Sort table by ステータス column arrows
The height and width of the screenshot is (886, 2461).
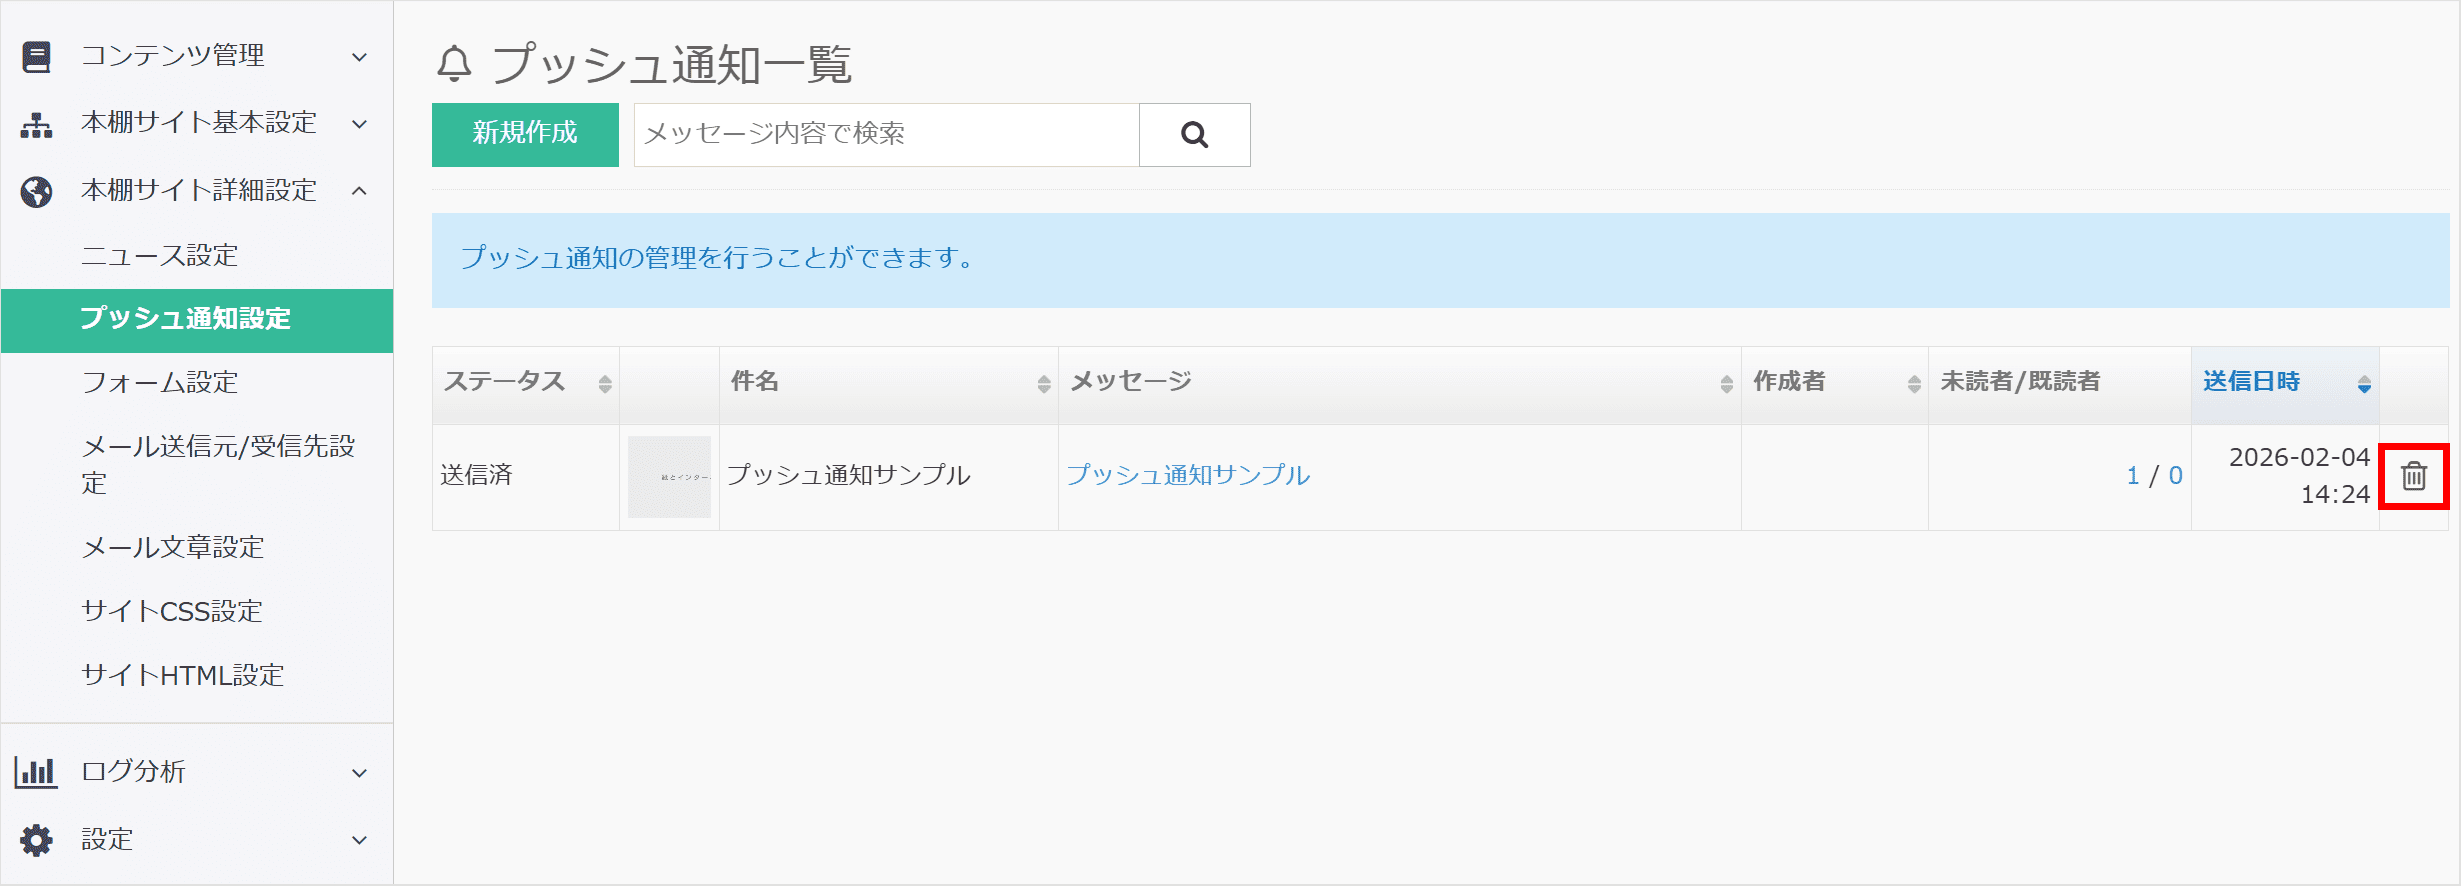(605, 384)
